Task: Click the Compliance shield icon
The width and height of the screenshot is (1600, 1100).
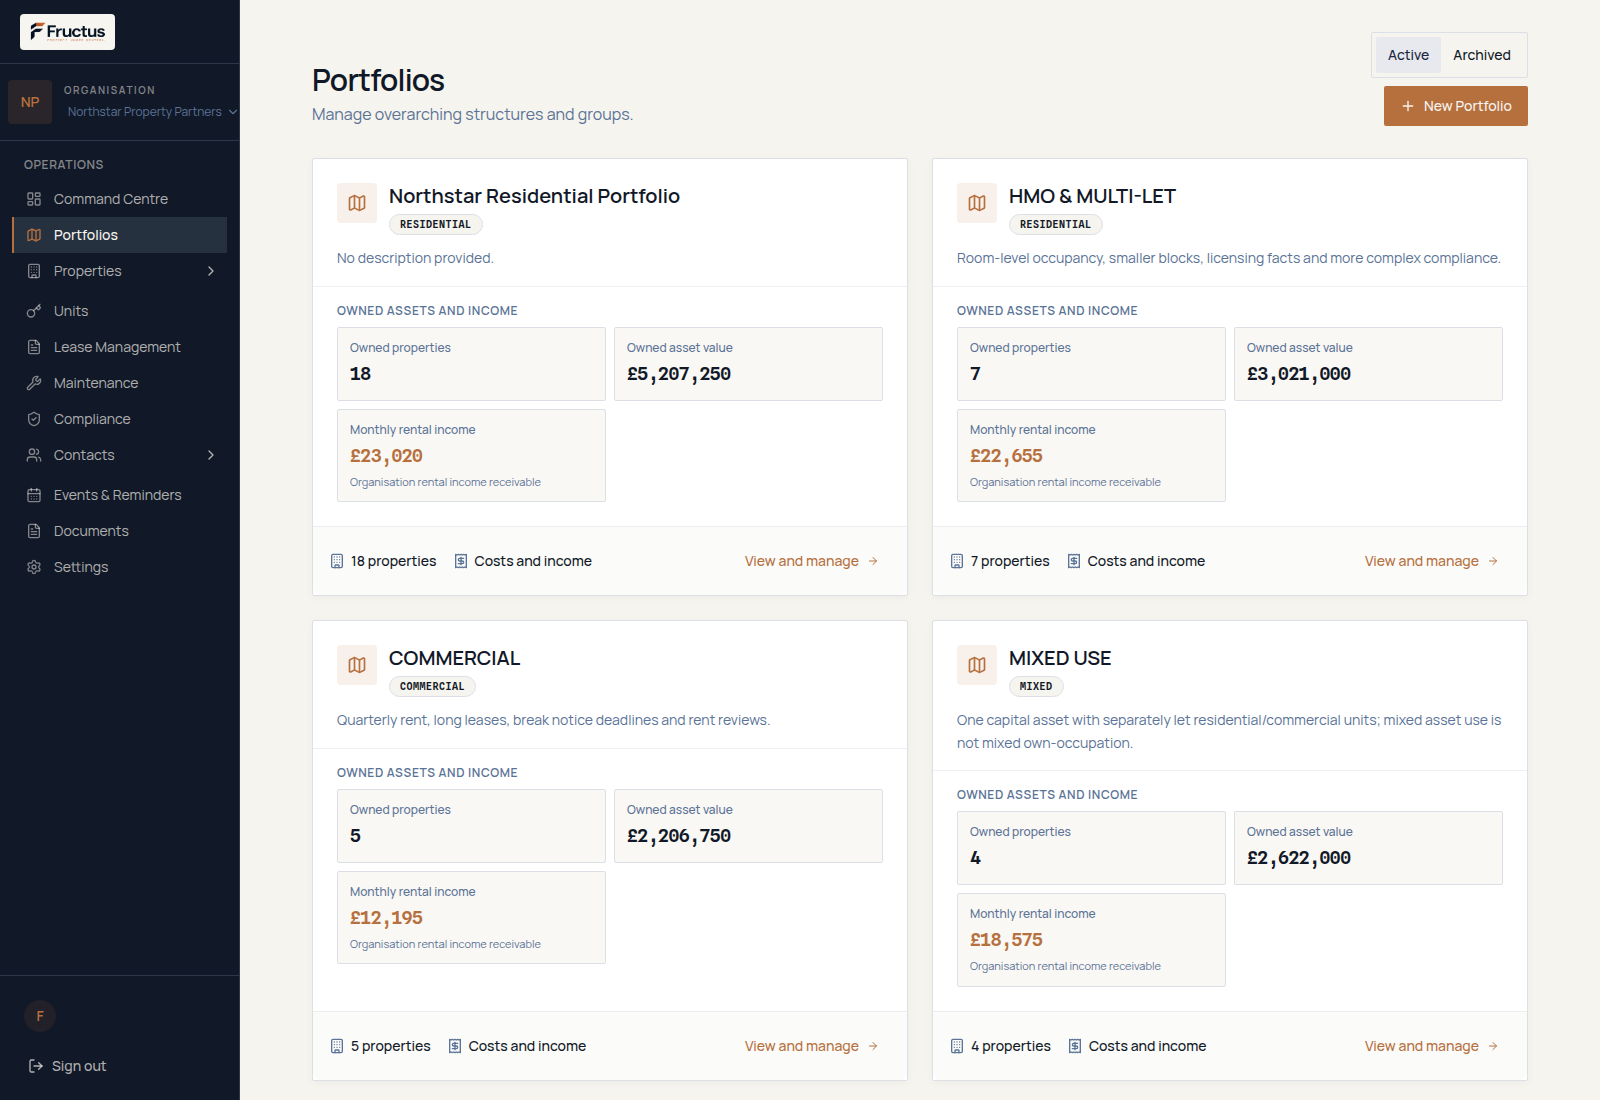Action: [34, 419]
